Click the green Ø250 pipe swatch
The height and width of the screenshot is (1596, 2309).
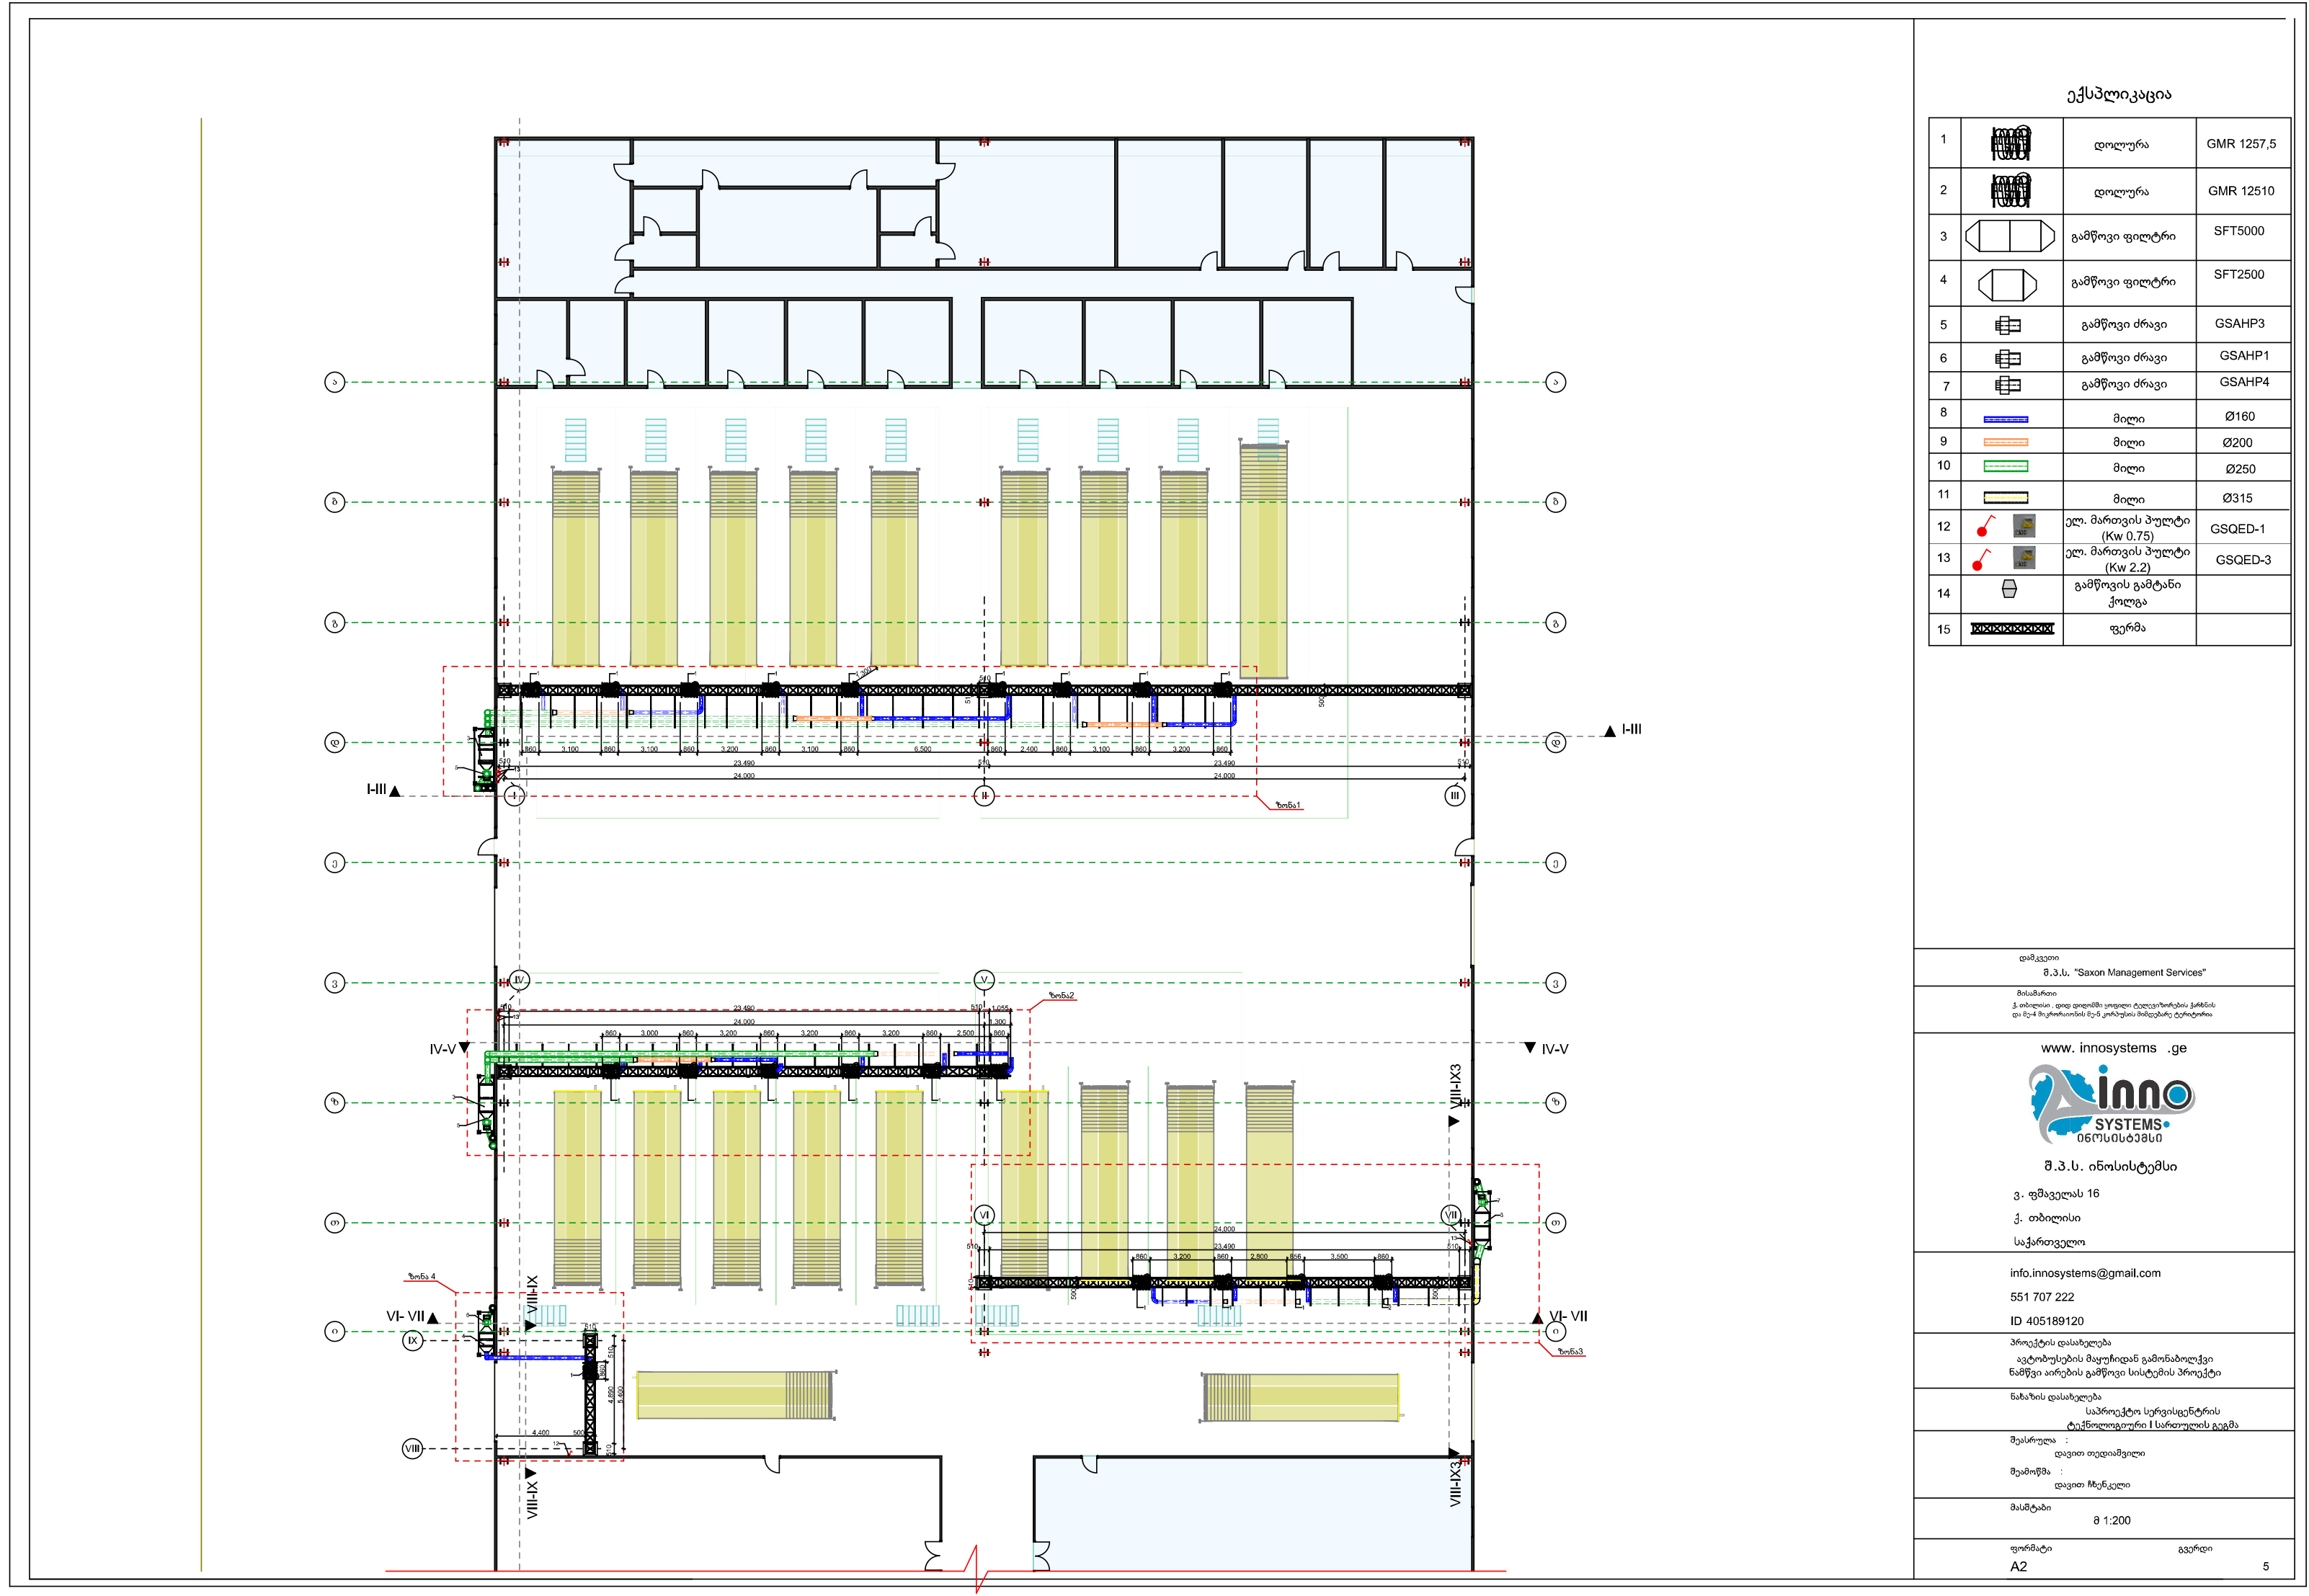pos(2005,467)
